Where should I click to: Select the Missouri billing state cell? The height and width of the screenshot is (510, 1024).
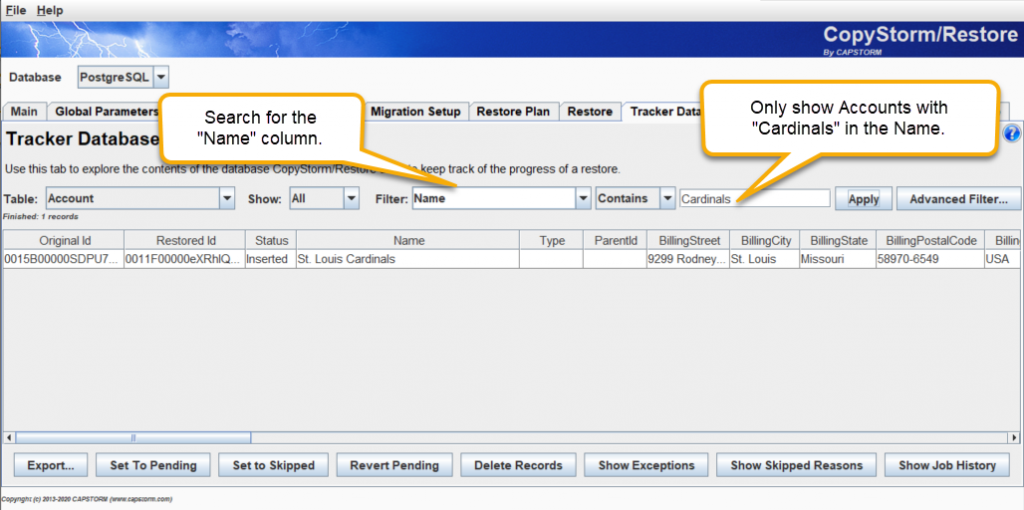[x=839, y=259]
